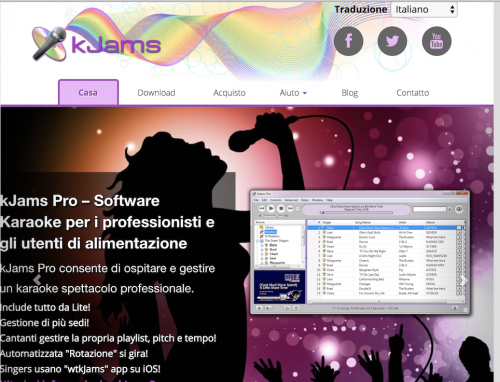This screenshot has width=500, height=382.
Task: Click the search field in app screenshot
Action: click(429, 209)
